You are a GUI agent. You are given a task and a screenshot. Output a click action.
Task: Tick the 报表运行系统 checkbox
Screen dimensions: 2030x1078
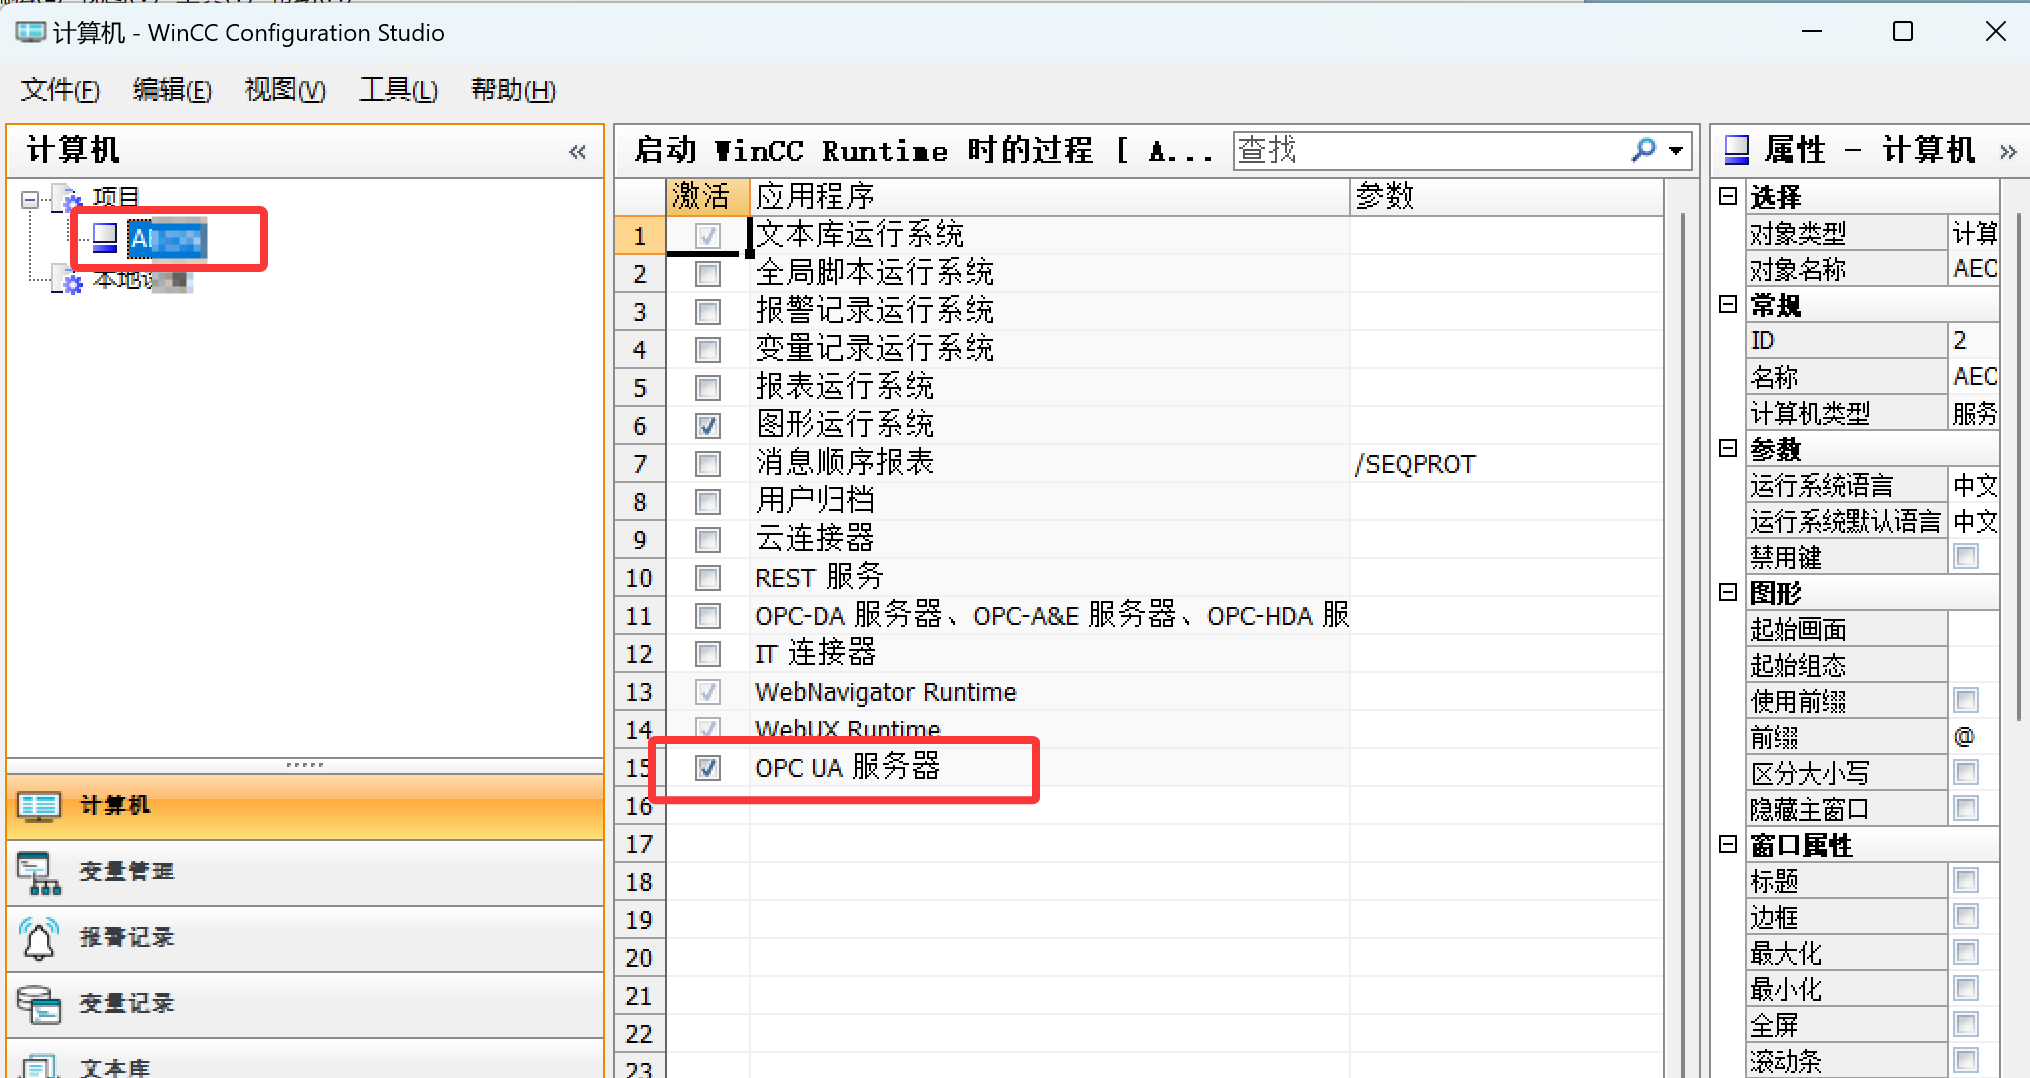tap(708, 388)
